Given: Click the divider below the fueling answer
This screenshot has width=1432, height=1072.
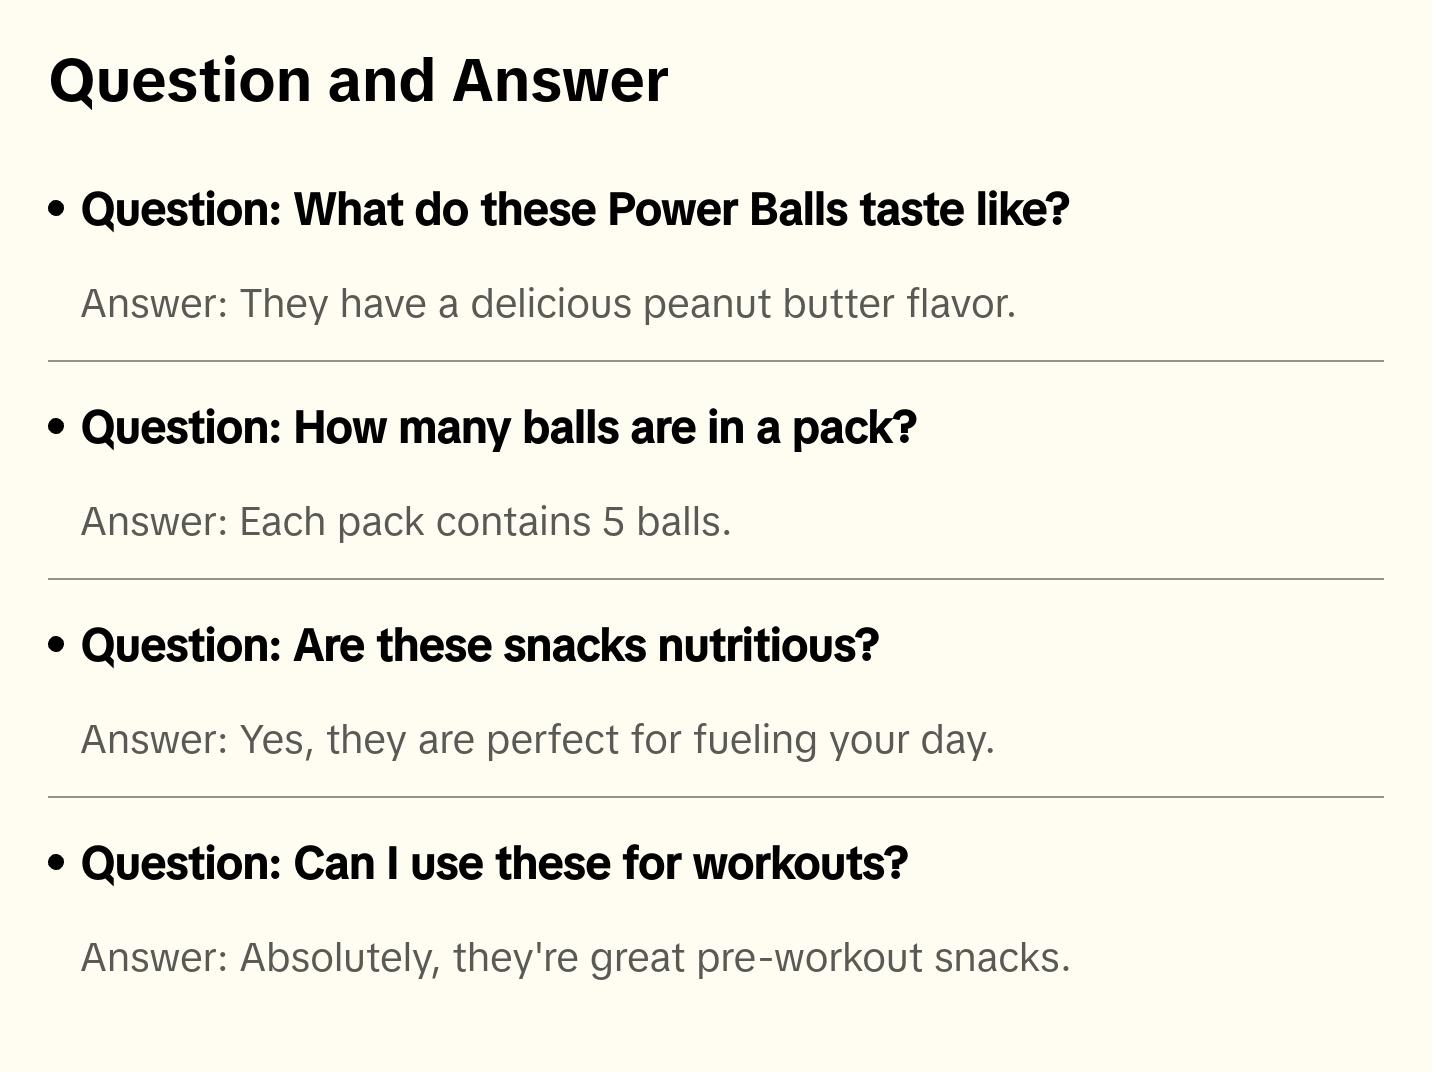Looking at the screenshot, I should (716, 797).
